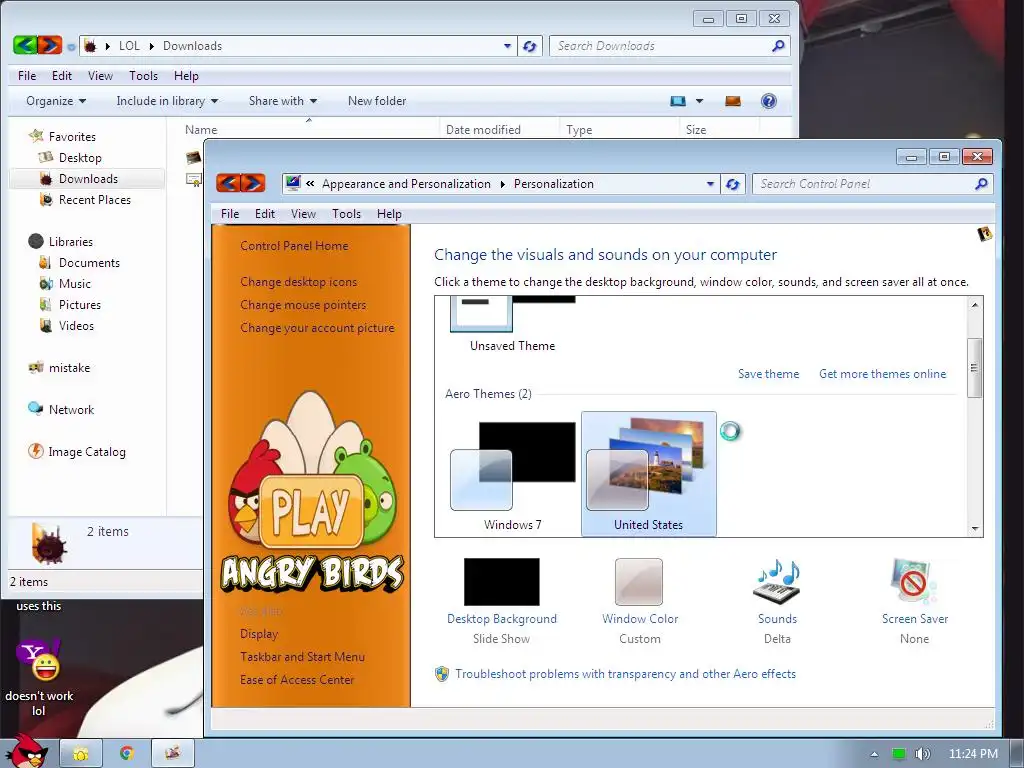Image resolution: width=1024 pixels, height=768 pixels.
Task: Click Troubleshoot problems with transparency link
Action: click(x=626, y=674)
